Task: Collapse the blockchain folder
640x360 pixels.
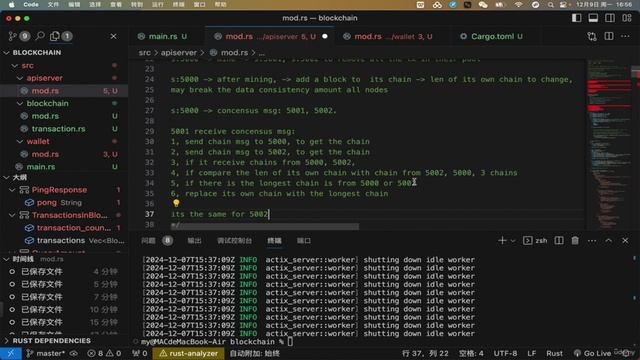Action: [20, 104]
